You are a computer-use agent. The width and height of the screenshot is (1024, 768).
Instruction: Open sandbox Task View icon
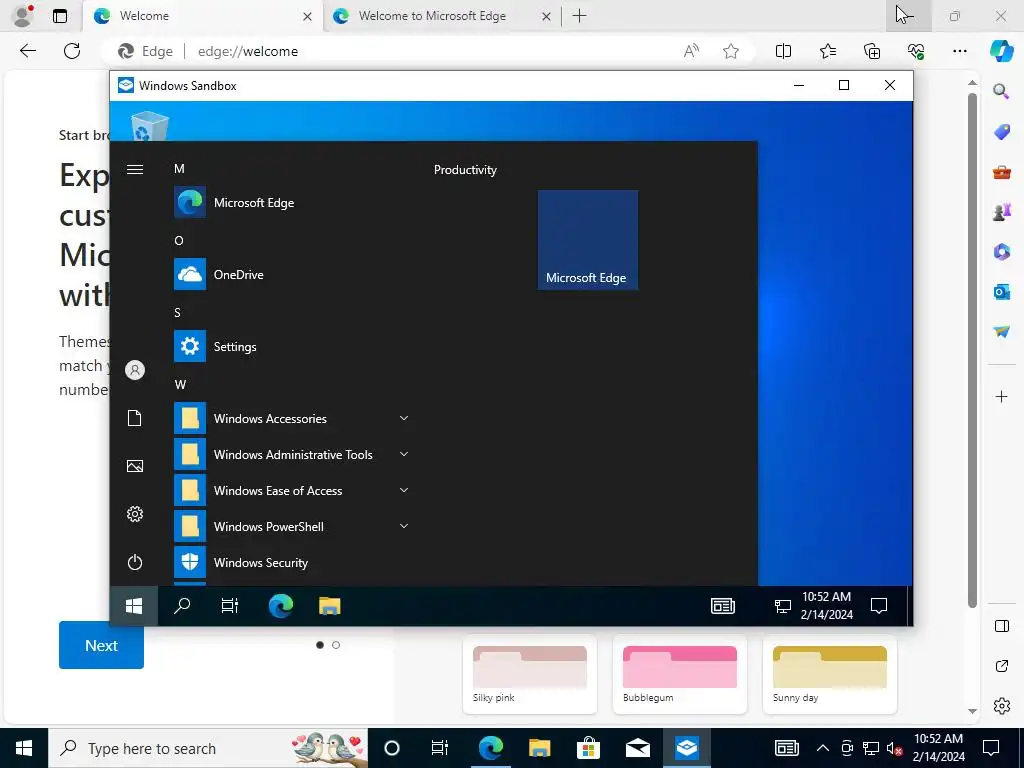[230, 606]
